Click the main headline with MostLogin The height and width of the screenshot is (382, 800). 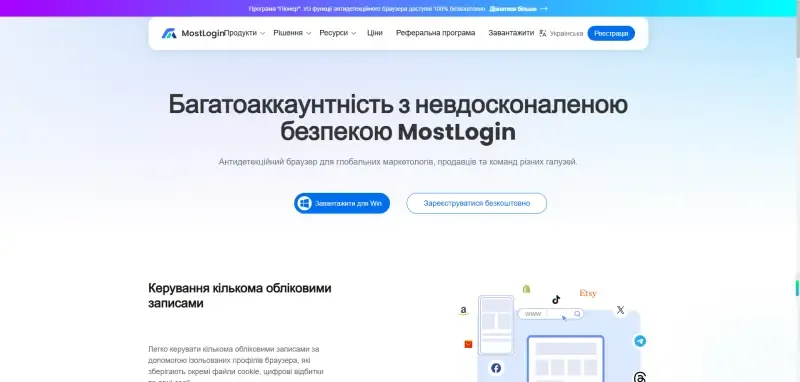(x=398, y=118)
